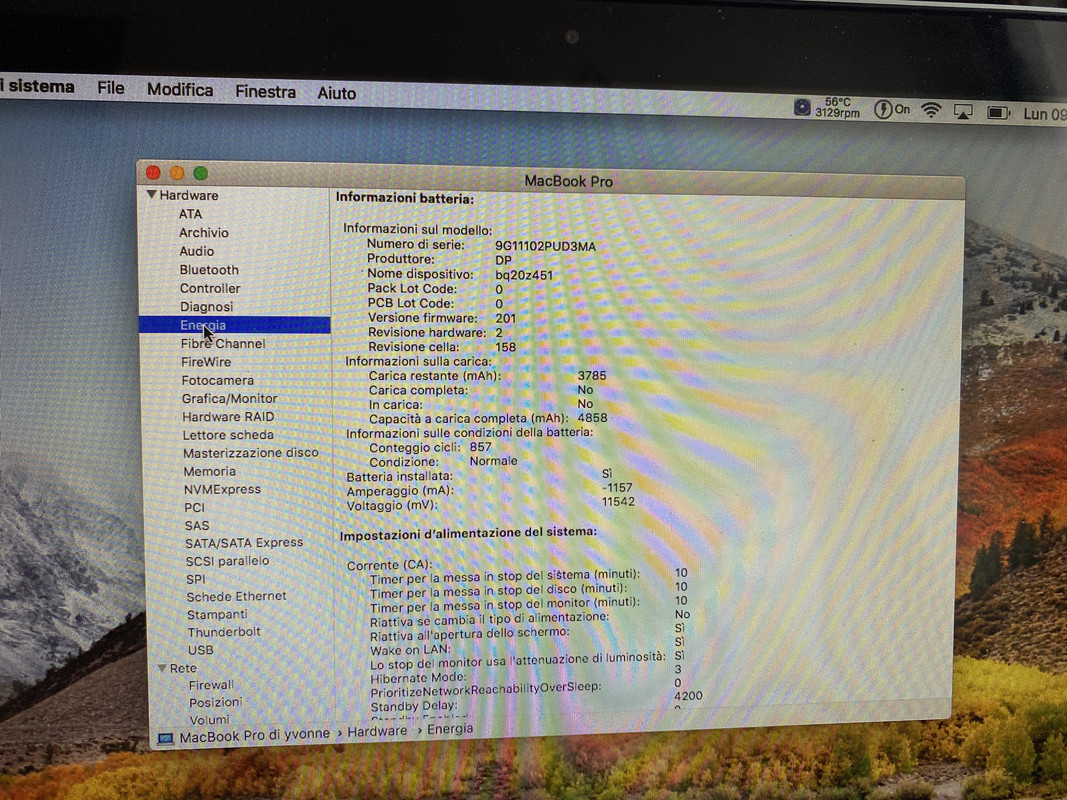Viewport: 1067px width, 800px height.
Task: Select Fibre Channel in the sidebar
Action: [223, 344]
